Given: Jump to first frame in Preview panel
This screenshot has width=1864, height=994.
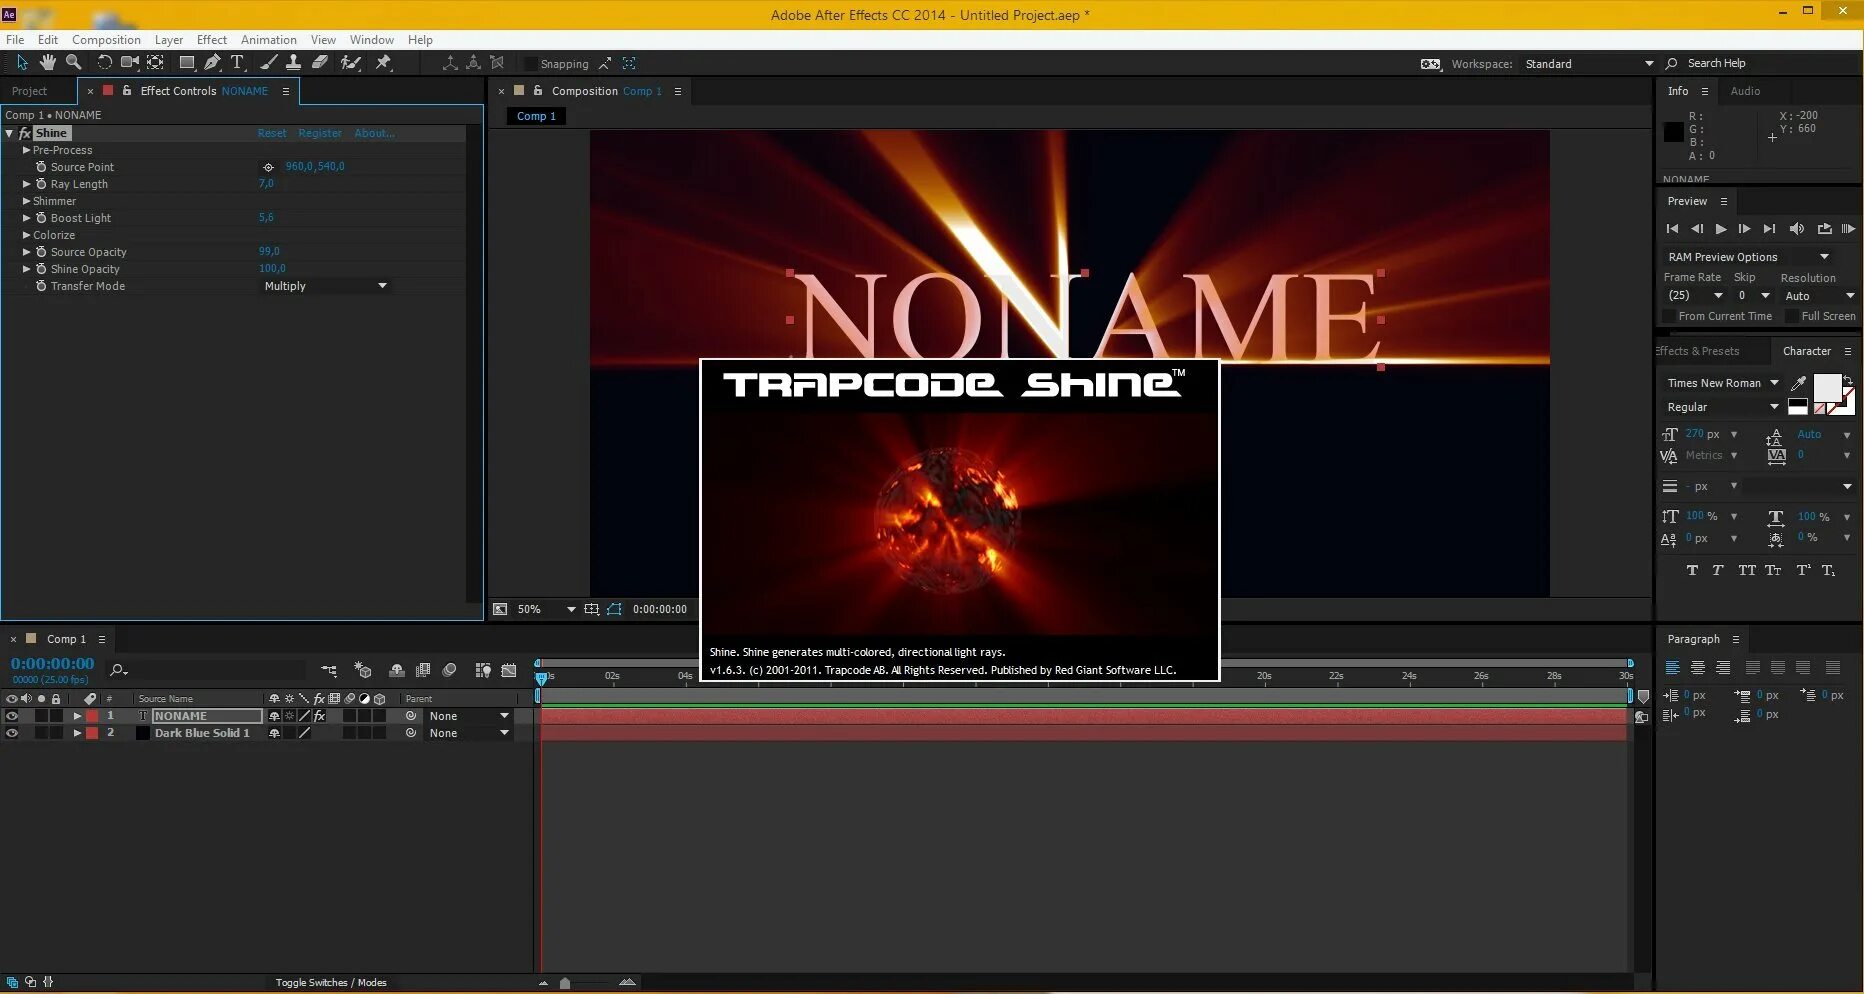Looking at the screenshot, I should (x=1672, y=229).
